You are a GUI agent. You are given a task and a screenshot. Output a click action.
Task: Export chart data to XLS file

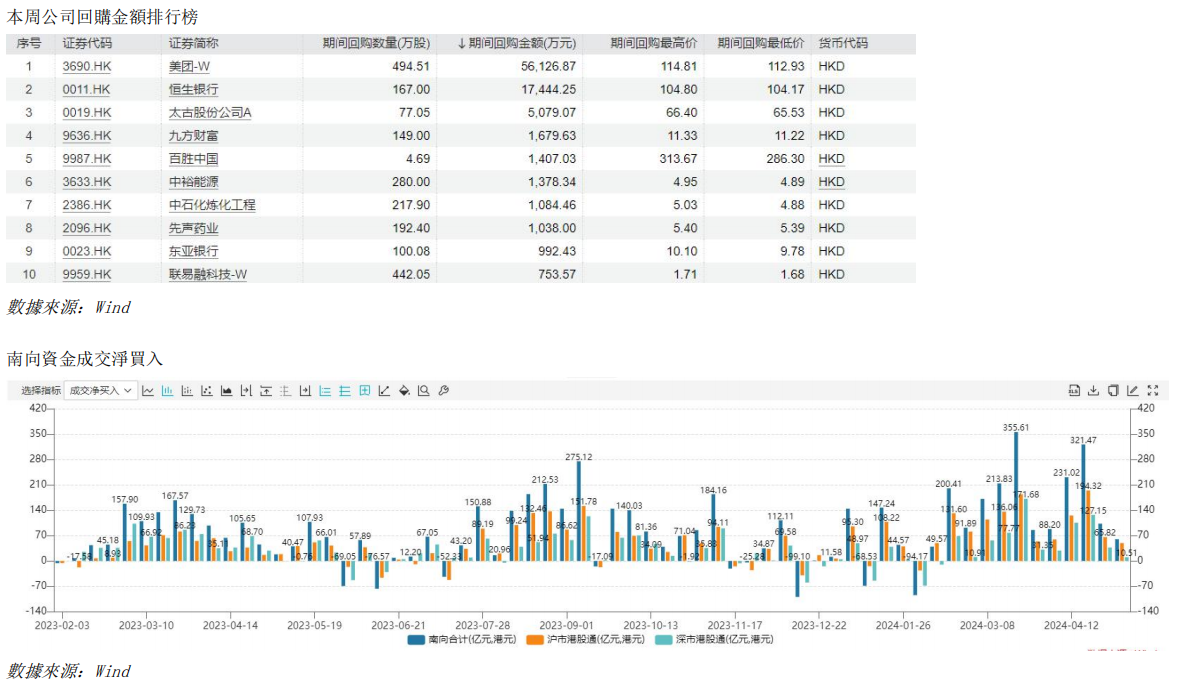1074,390
